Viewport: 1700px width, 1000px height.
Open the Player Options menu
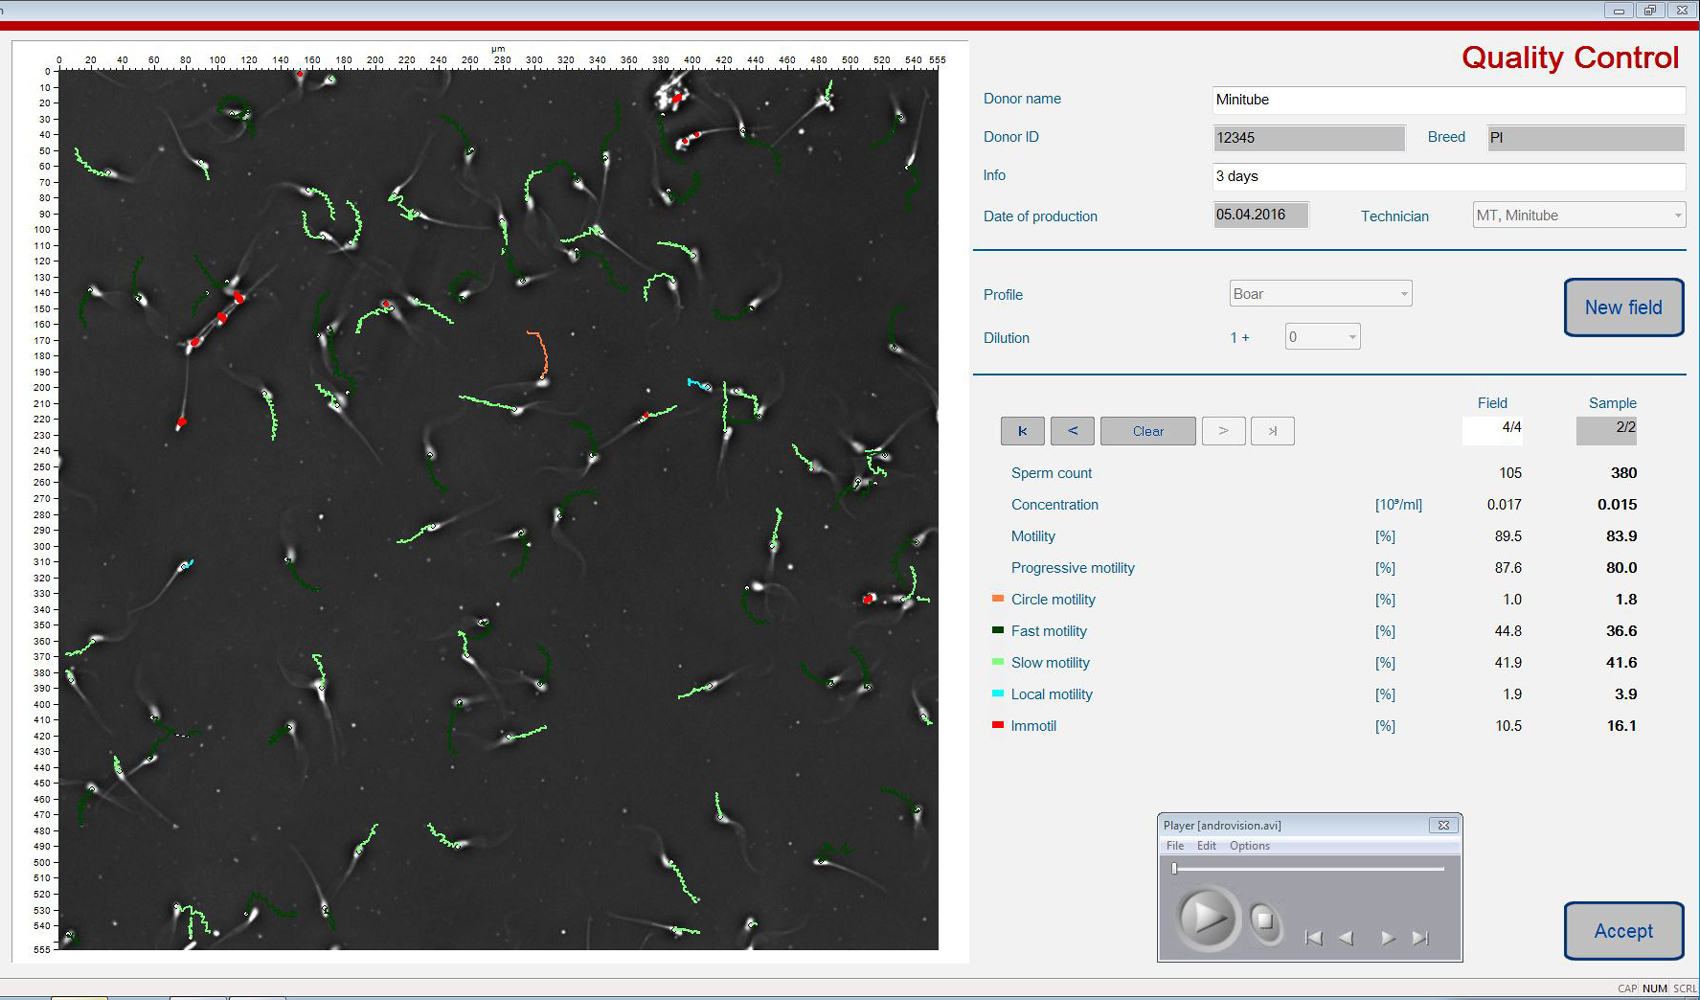1249,846
